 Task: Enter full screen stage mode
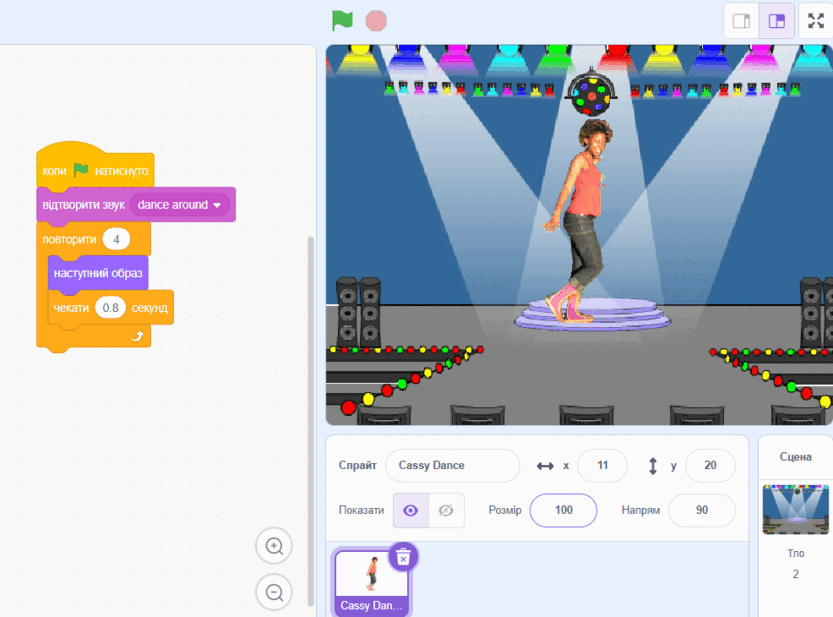816,21
